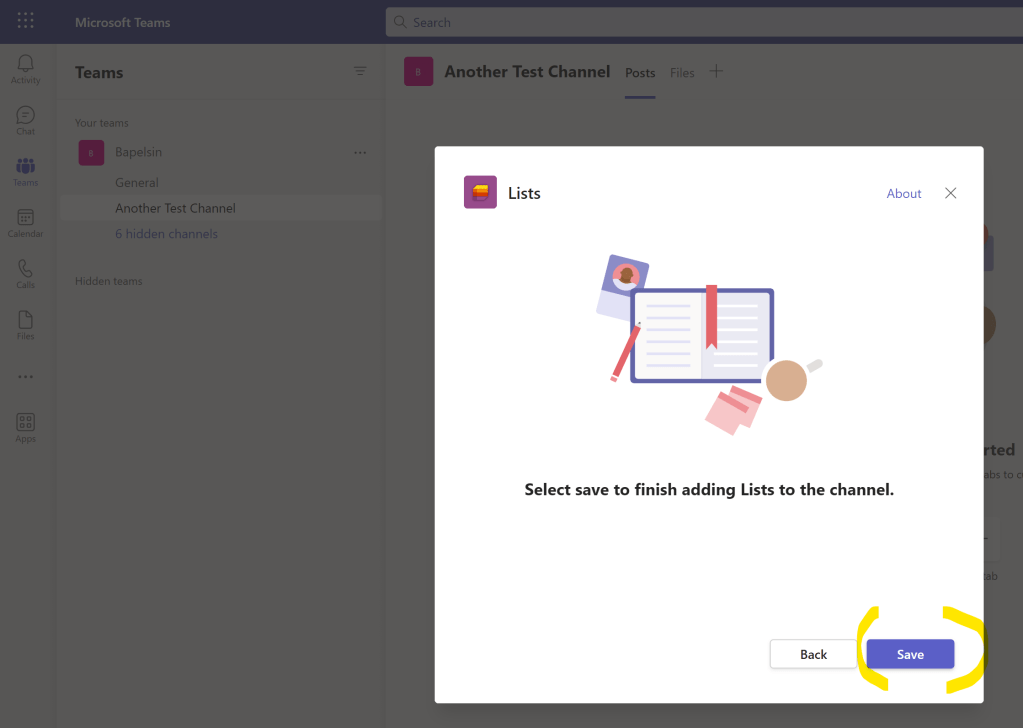Click in the Search box
The width and height of the screenshot is (1023, 728).
[x=700, y=22]
